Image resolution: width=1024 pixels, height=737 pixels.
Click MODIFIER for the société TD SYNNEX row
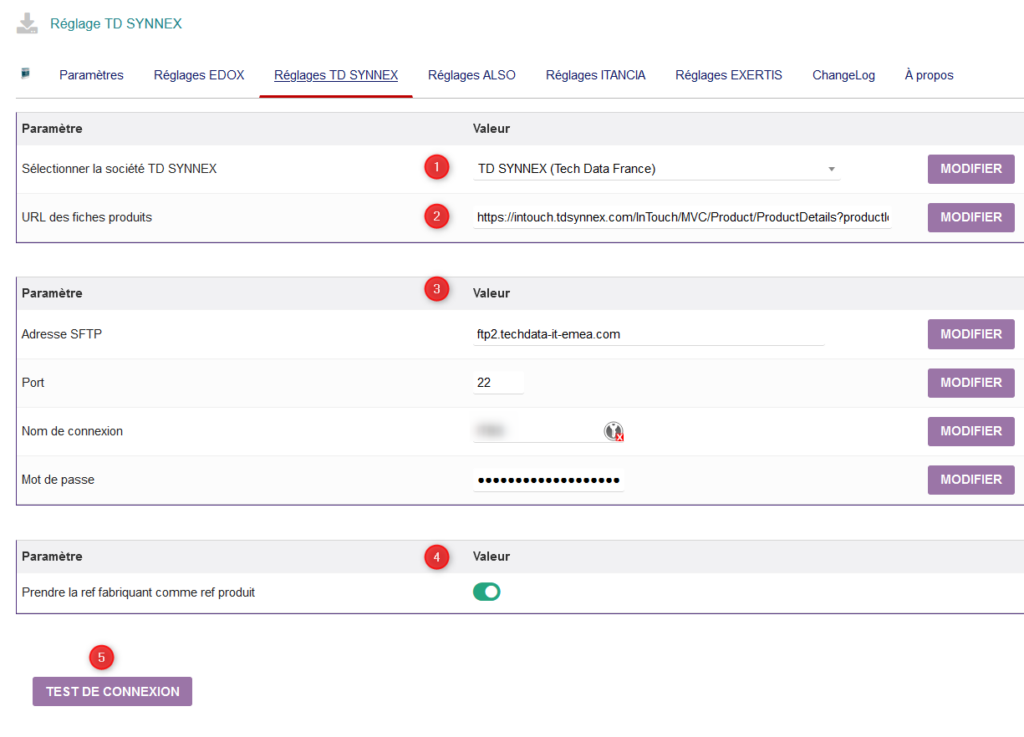[x=971, y=169]
